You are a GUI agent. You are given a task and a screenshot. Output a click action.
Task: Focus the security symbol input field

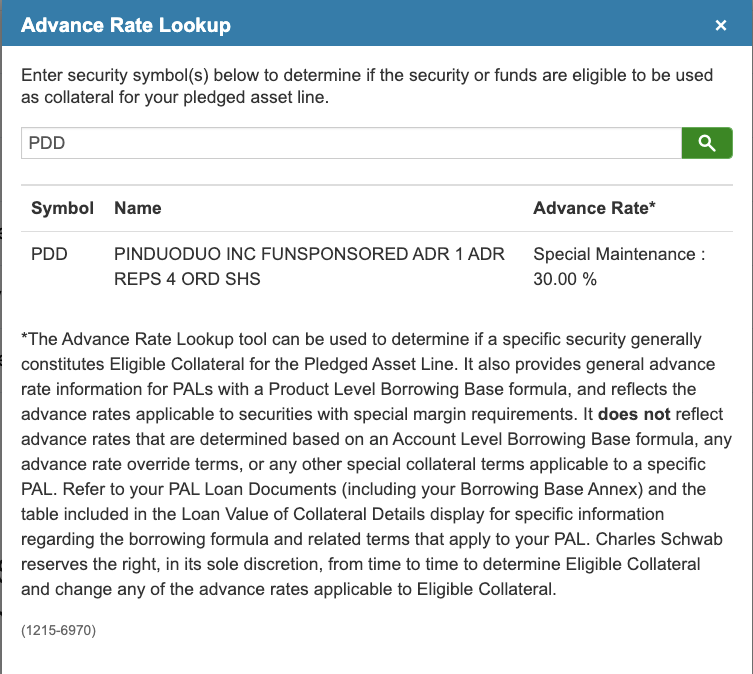(350, 143)
